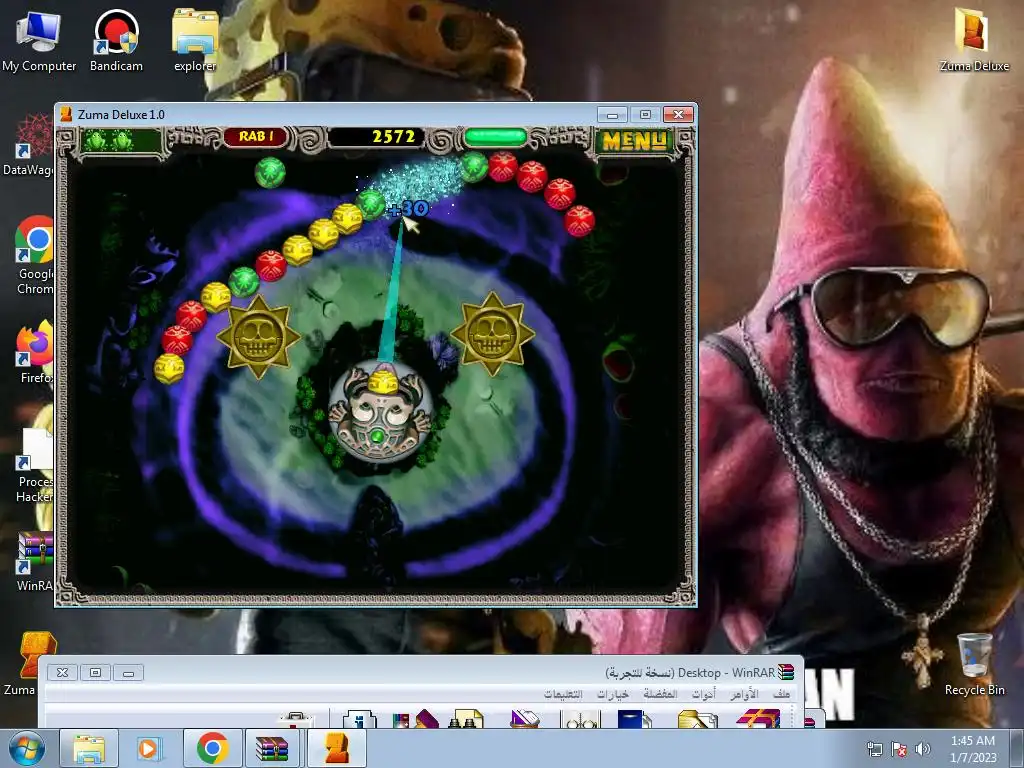Open Windows Media Player from the taskbar

150,748
